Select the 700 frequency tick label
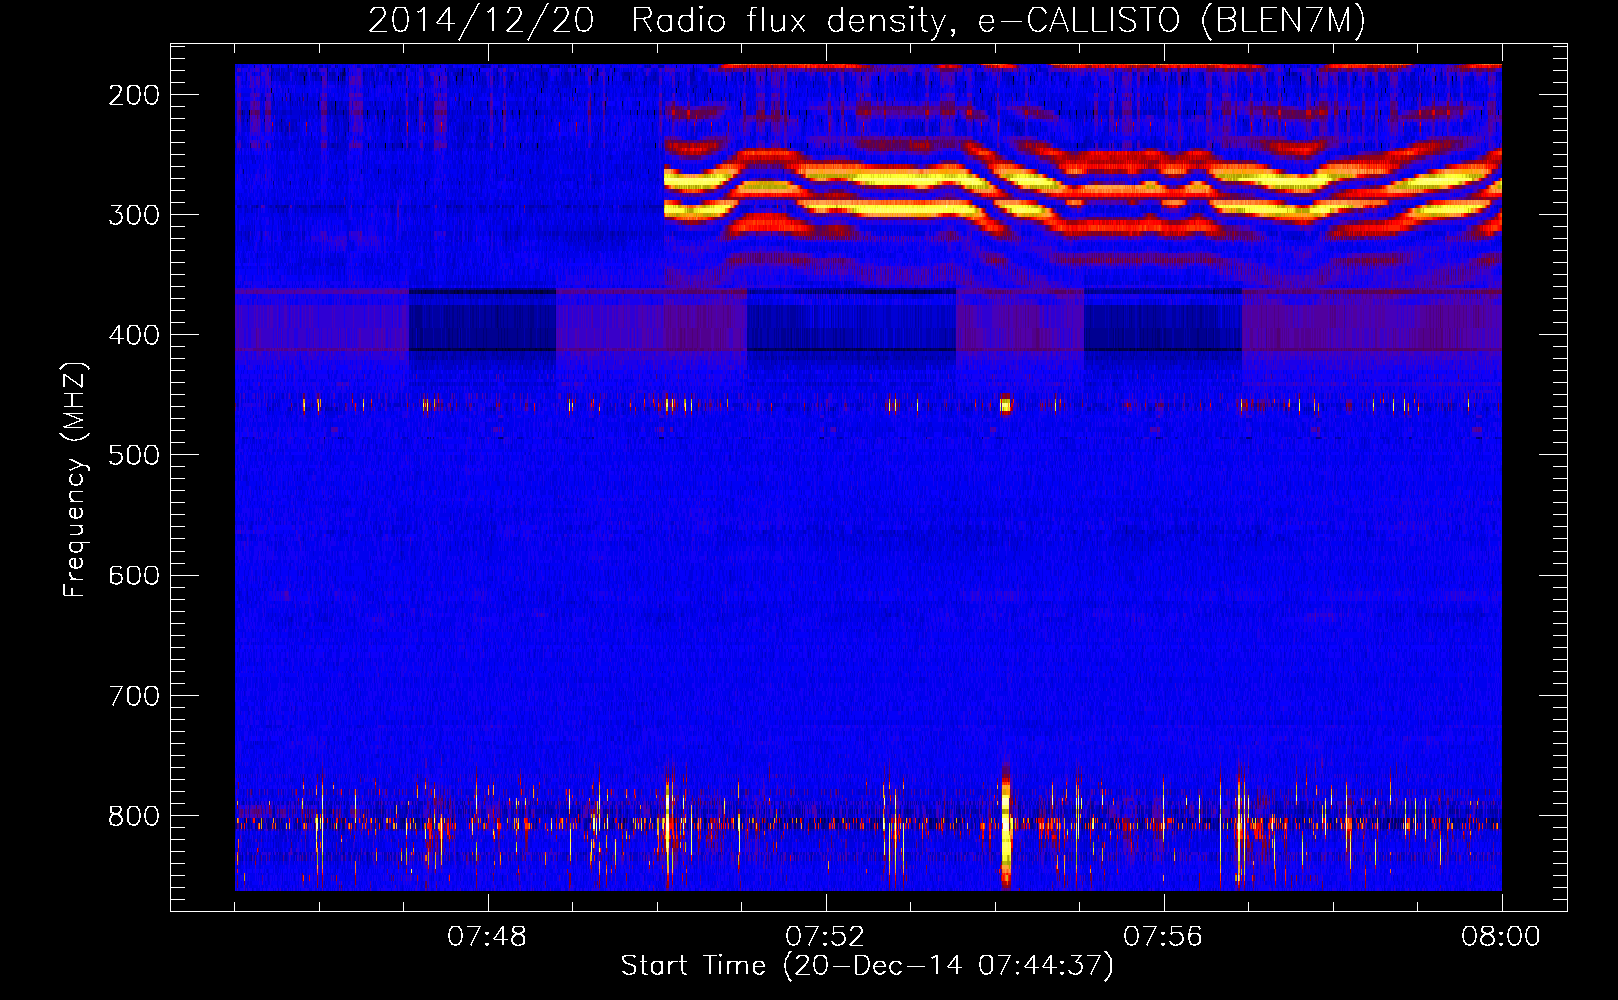Screen dimensions: 1618x1000 pos(134,695)
